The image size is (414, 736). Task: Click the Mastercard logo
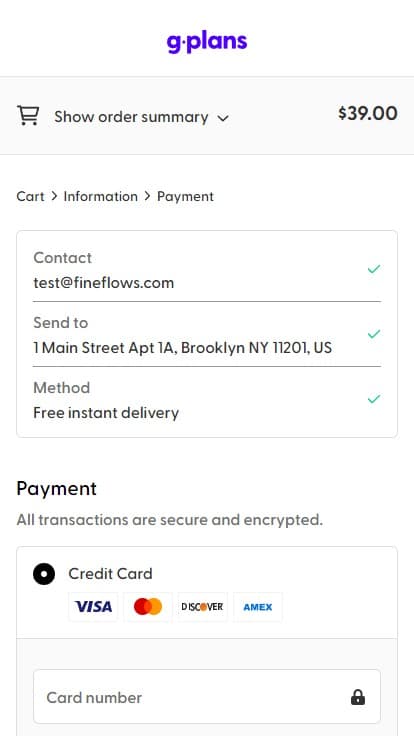tap(148, 607)
